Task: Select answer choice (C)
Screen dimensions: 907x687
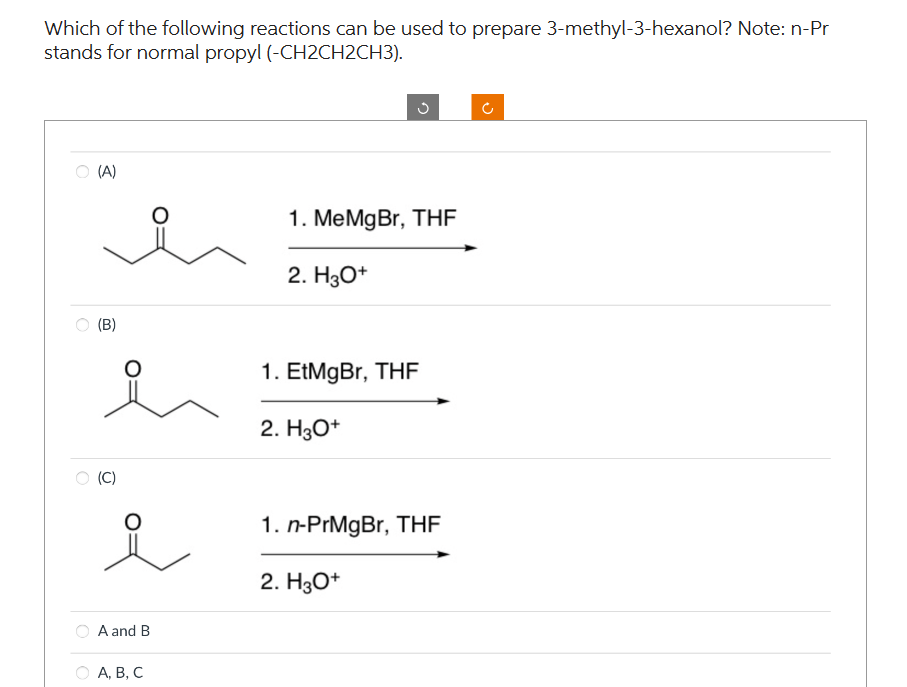Action: tap(82, 477)
